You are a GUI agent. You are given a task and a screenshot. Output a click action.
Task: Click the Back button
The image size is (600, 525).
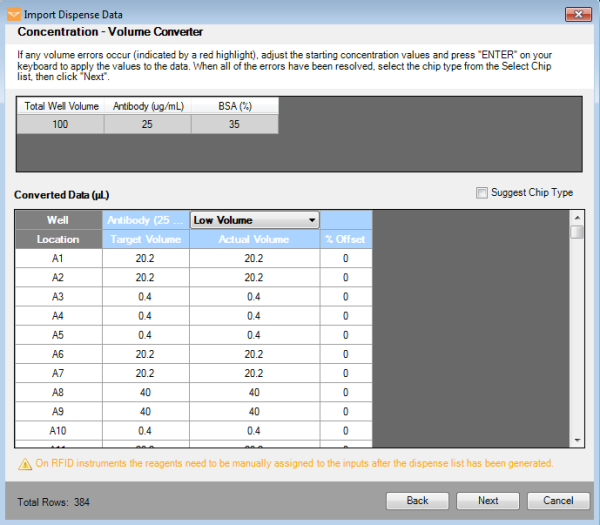(x=417, y=501)
